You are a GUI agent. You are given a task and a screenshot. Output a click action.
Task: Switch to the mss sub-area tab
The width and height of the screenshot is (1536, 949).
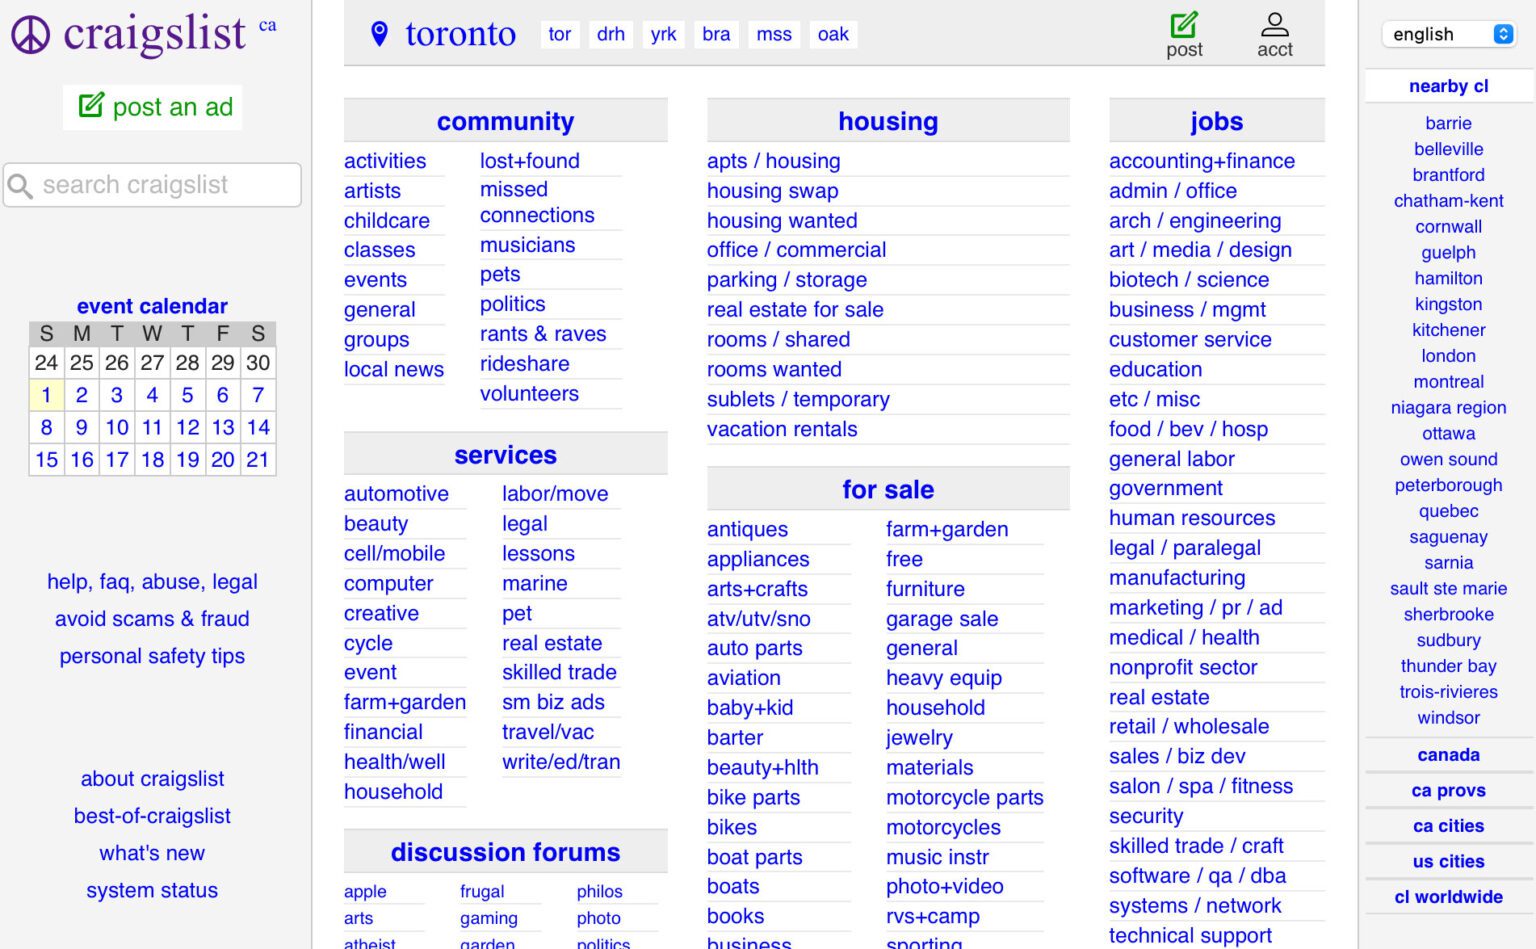tap(773, 34)
